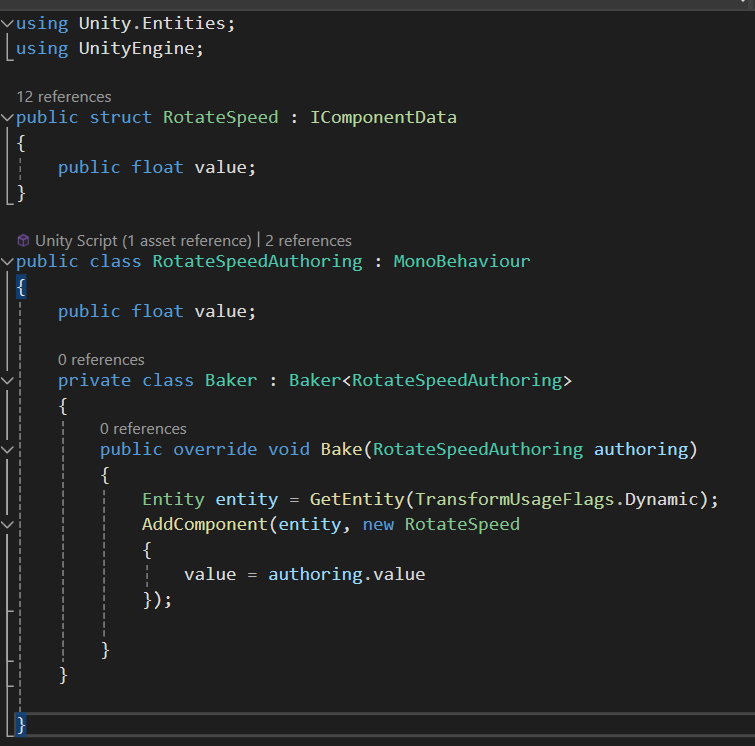Screen dimensions: 755x746
Task: Click 'RotateSpeed' in the struct declaration
Action: [221, 118]
